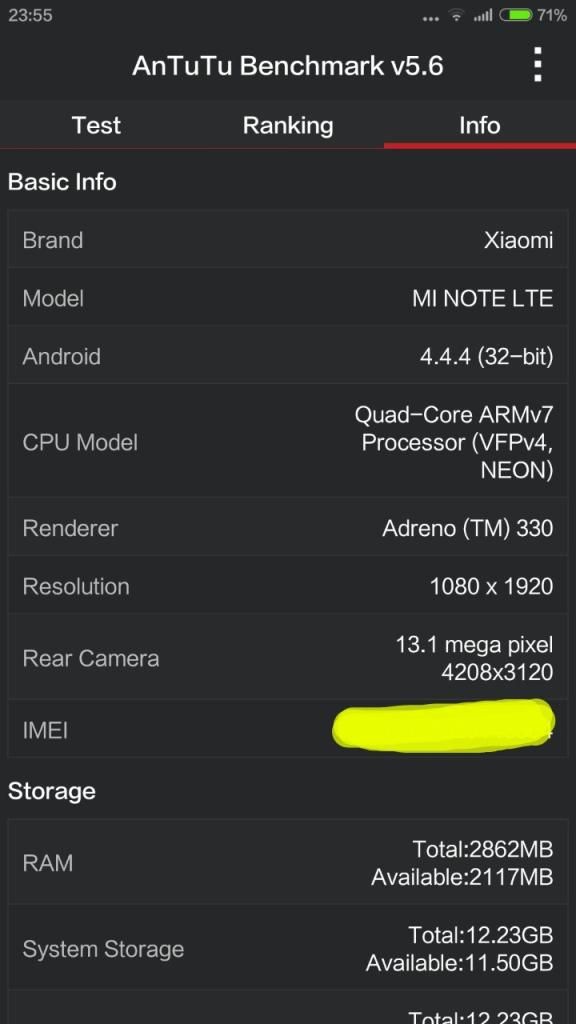This screenshot has height=1024, width=576.
Task: Select the Renderer Adreno 330 row
Action: coord(288,528)
